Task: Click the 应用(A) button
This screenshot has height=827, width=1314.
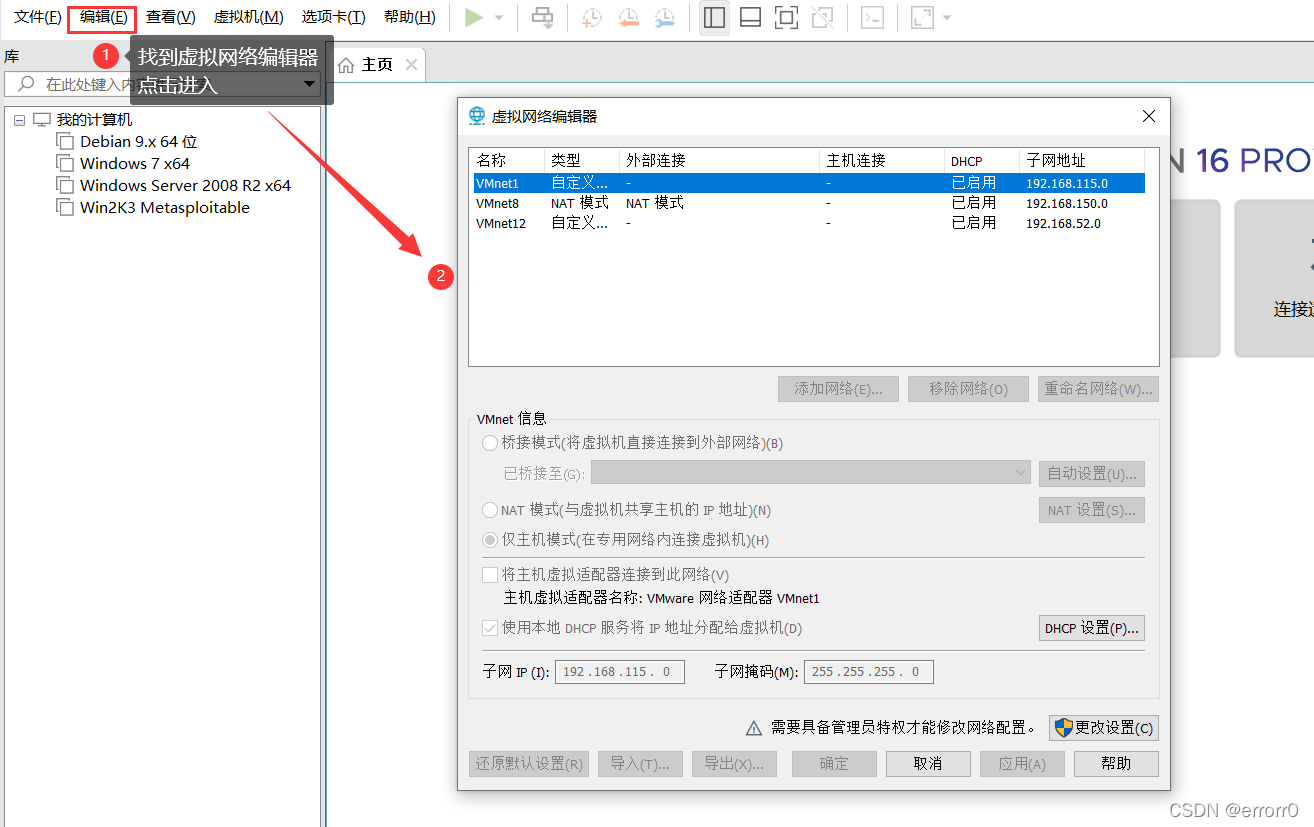Action: pos(1022,764)
